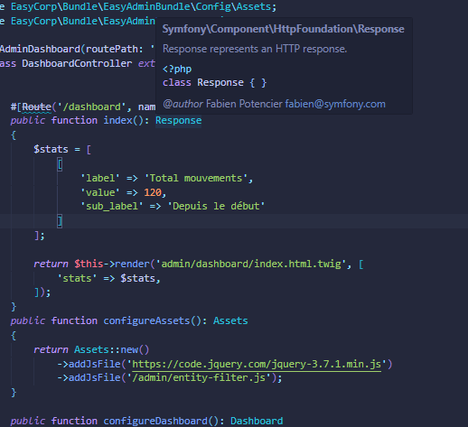Click the Assets return type of configureAssets()
The image size is (468, 427).
[230, 321]
